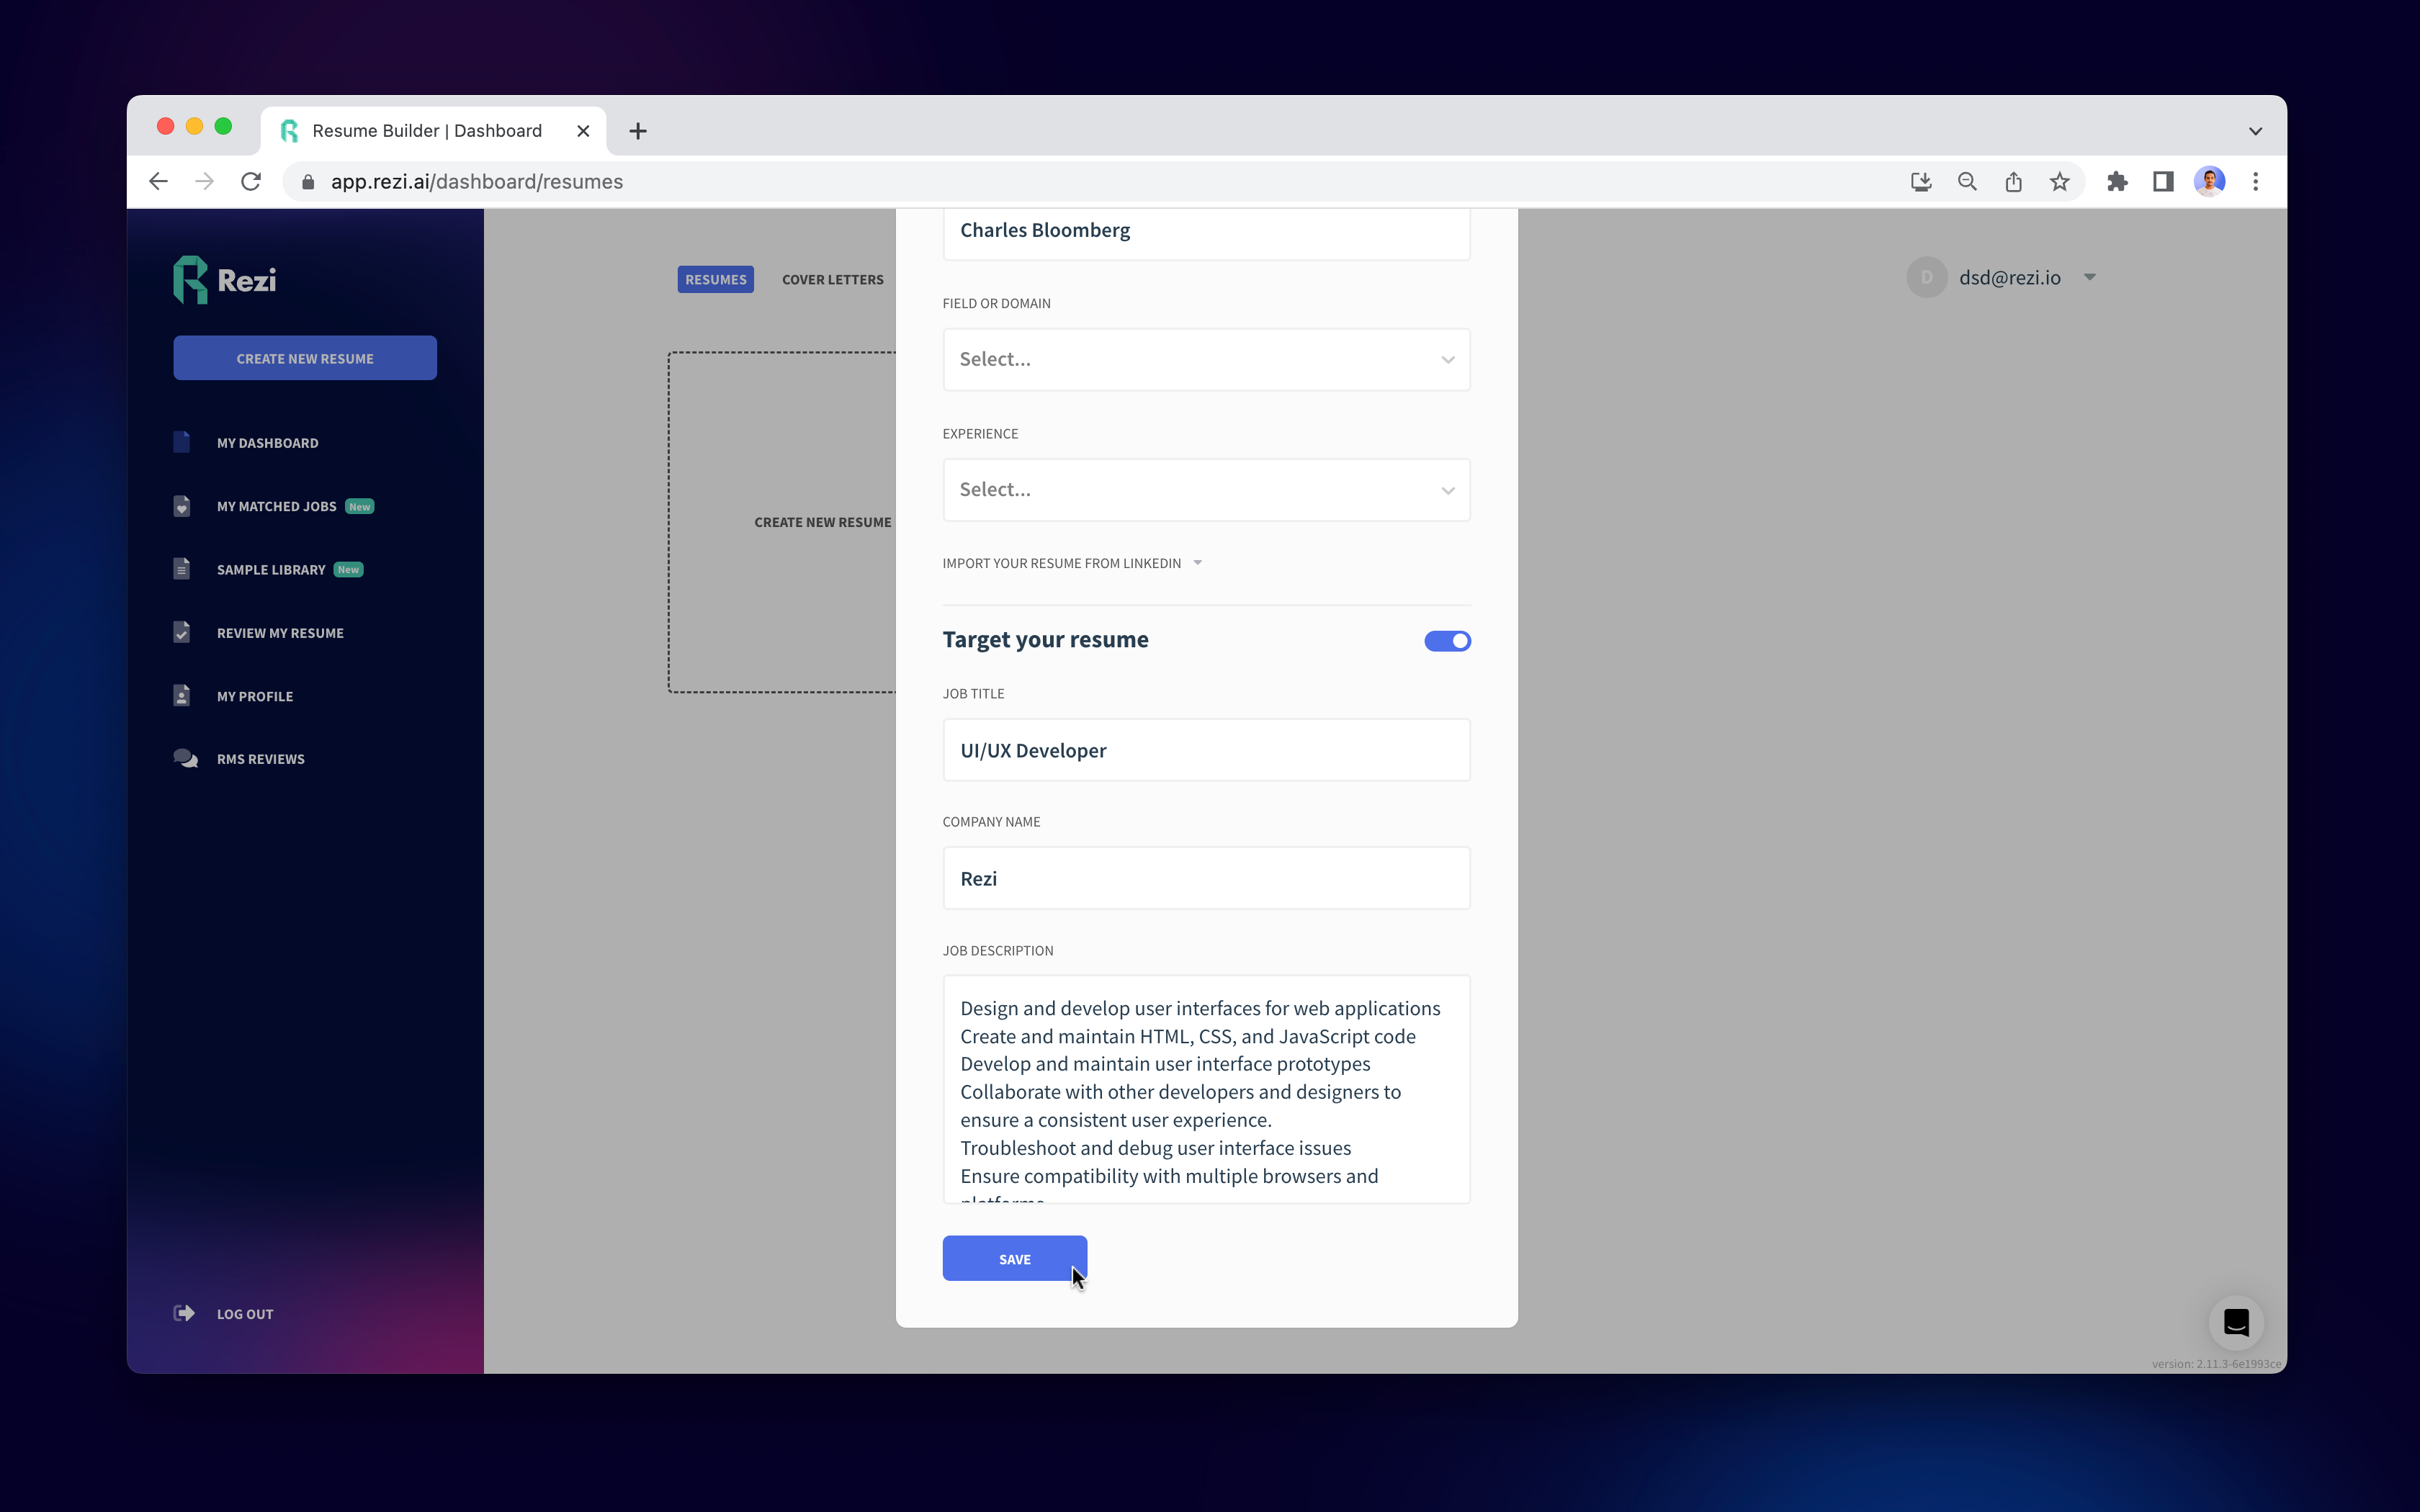Toggle the browser side panel icon
The image size is (2420, 1512).
pos(2163,181)
